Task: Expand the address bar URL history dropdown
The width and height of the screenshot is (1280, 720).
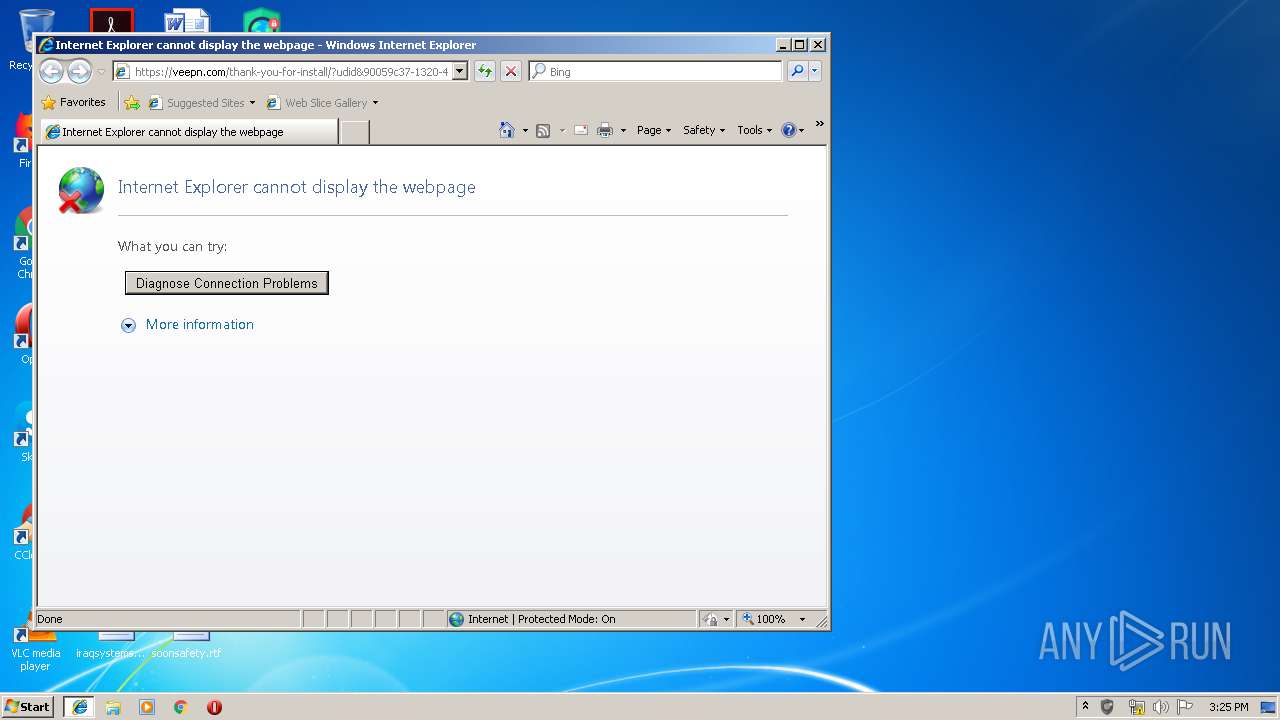Action: point(460,71)
